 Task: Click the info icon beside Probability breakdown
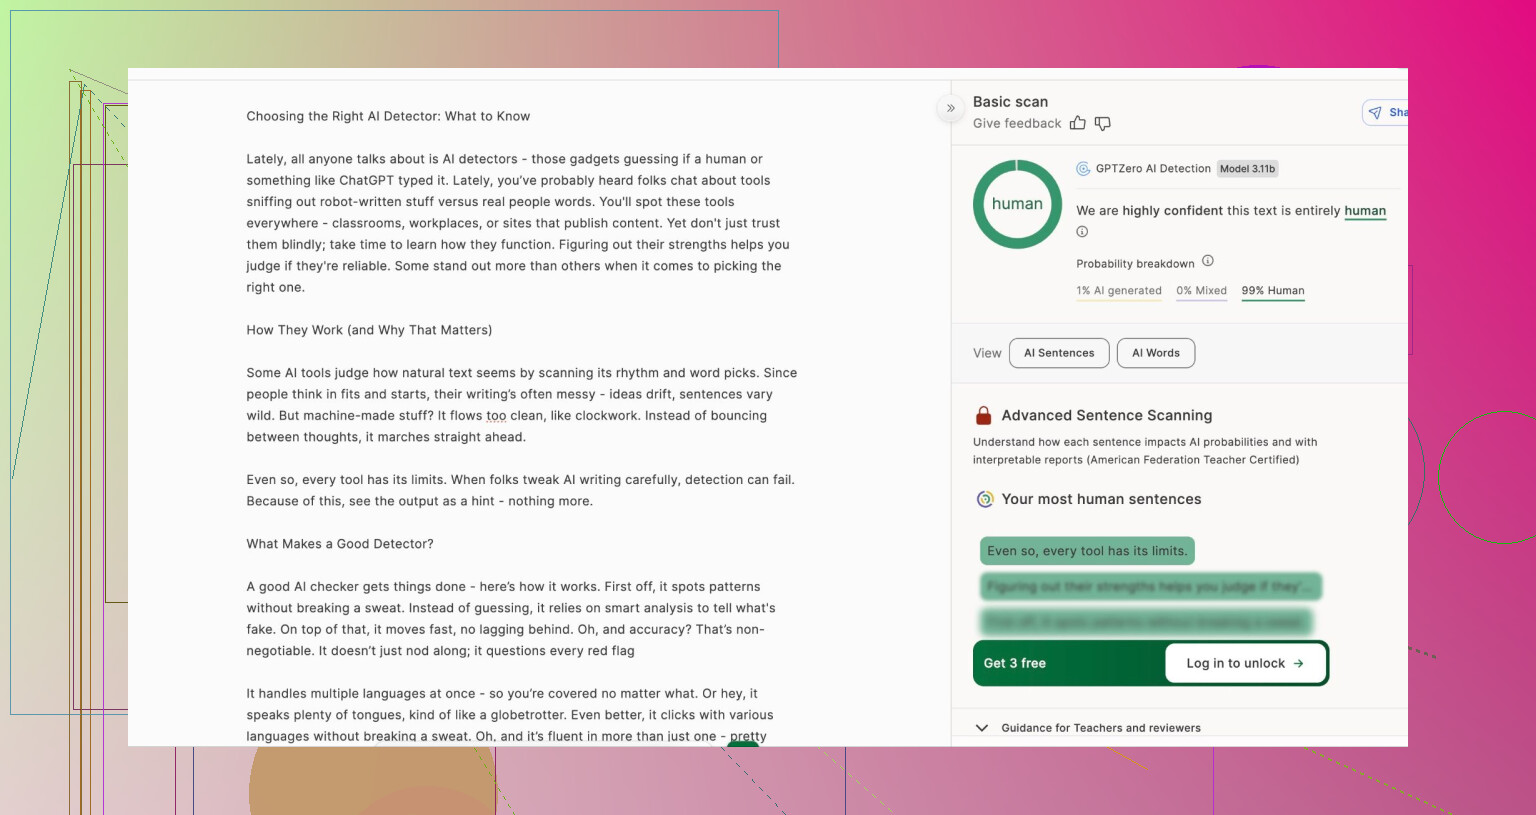pyautogui.click(x=1207, y=261)
